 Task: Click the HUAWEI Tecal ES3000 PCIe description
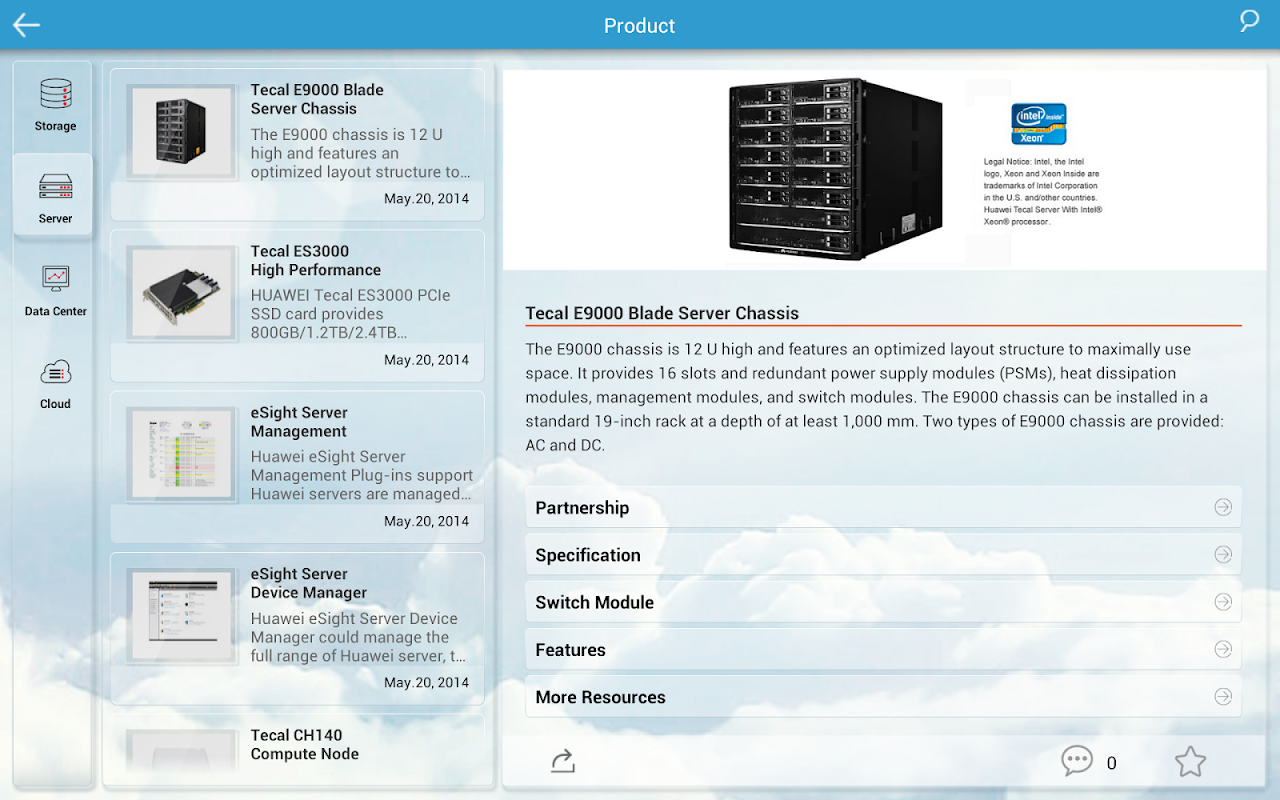point(351,314)
